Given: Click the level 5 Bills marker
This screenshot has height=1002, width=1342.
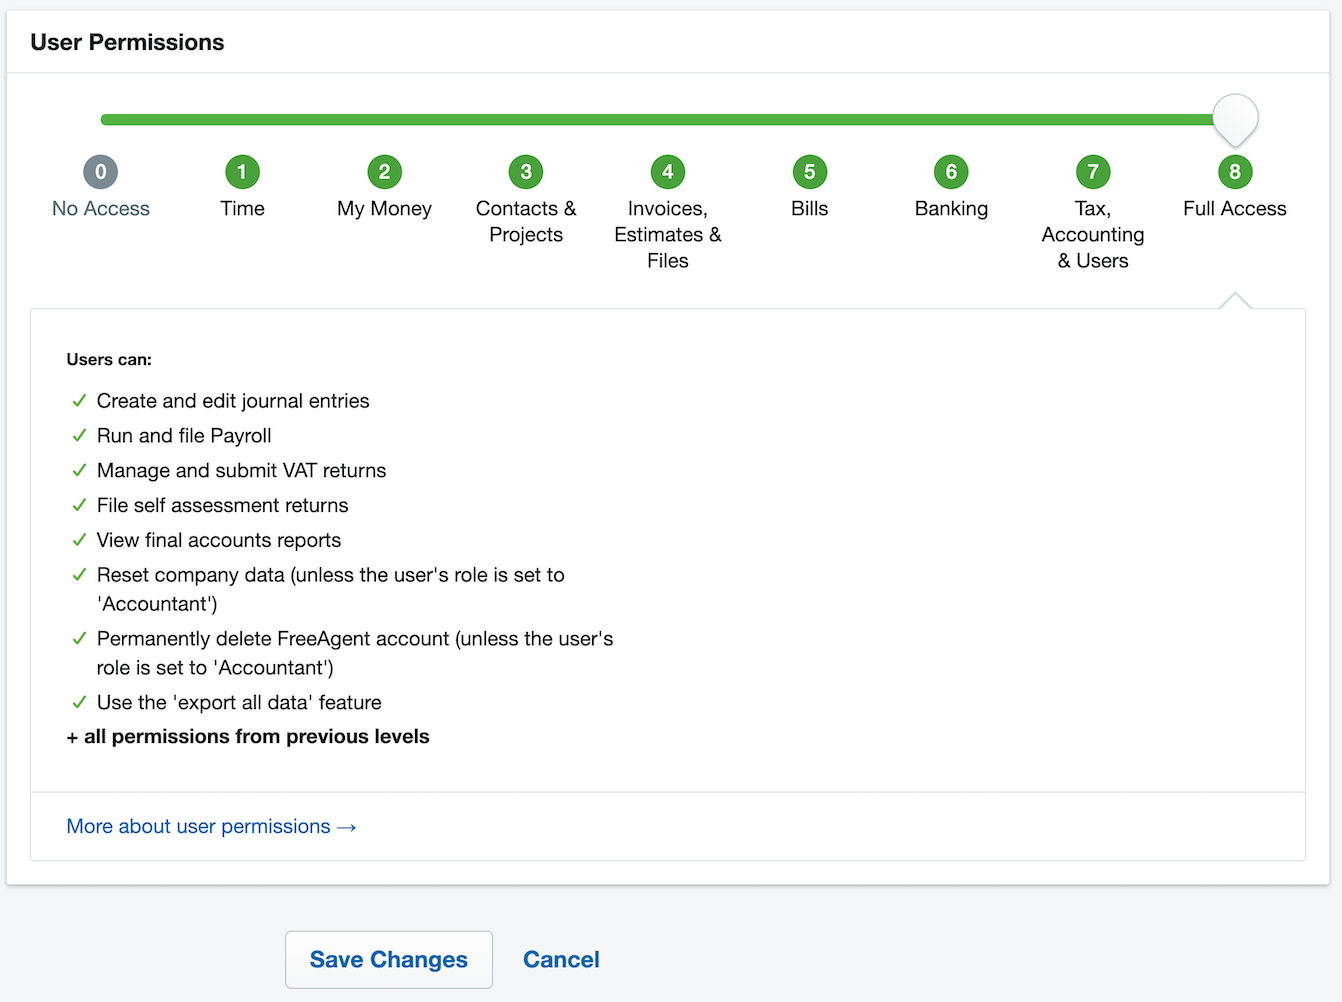Looking at the screenshot, I should tap(809, 171).
